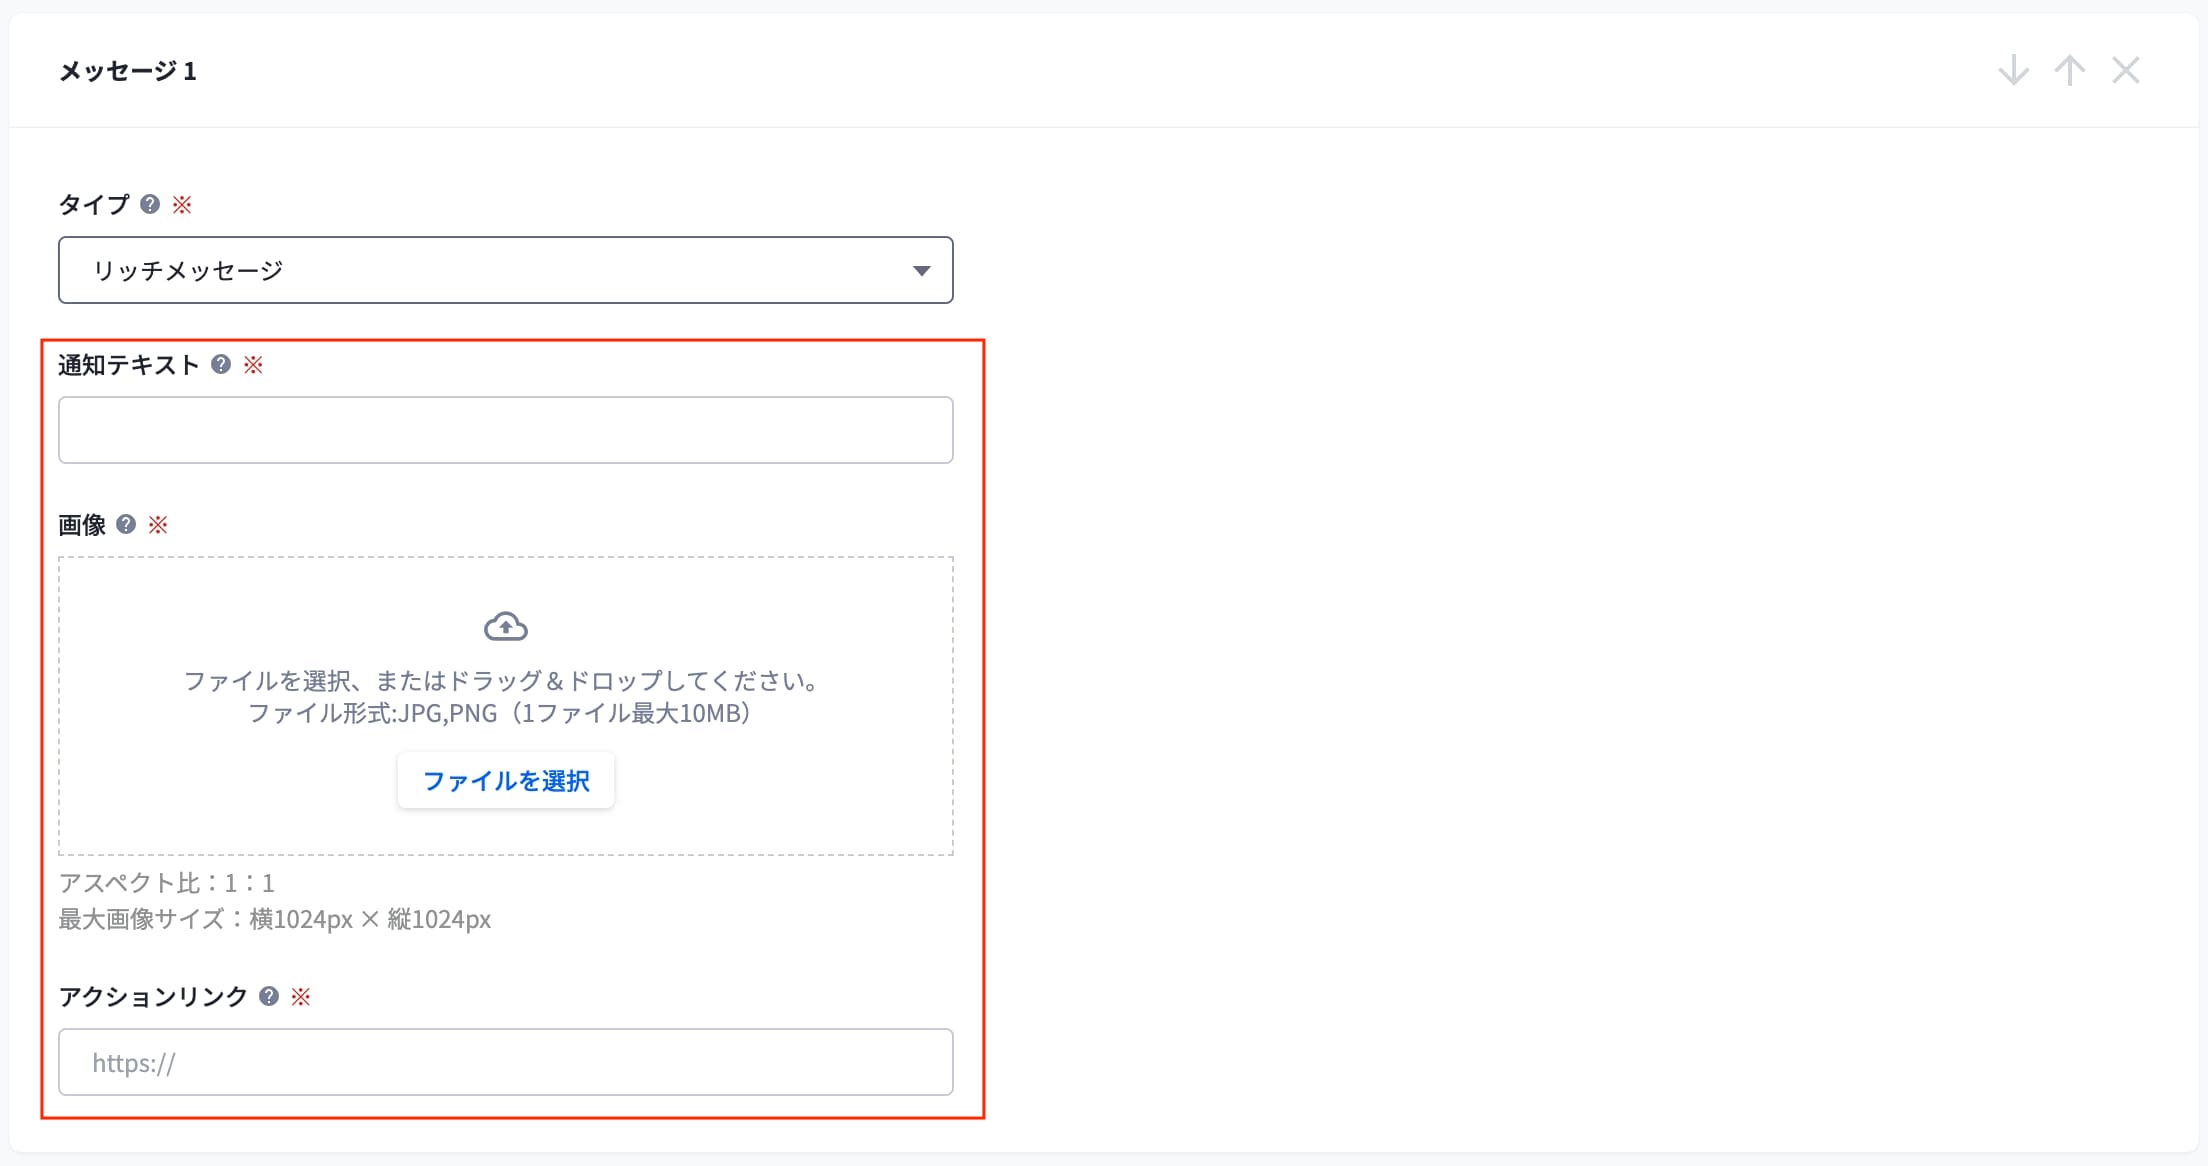This screenshot has width=2208, height=1166.
Task: Click the タイプ field label
Action: 94,205
